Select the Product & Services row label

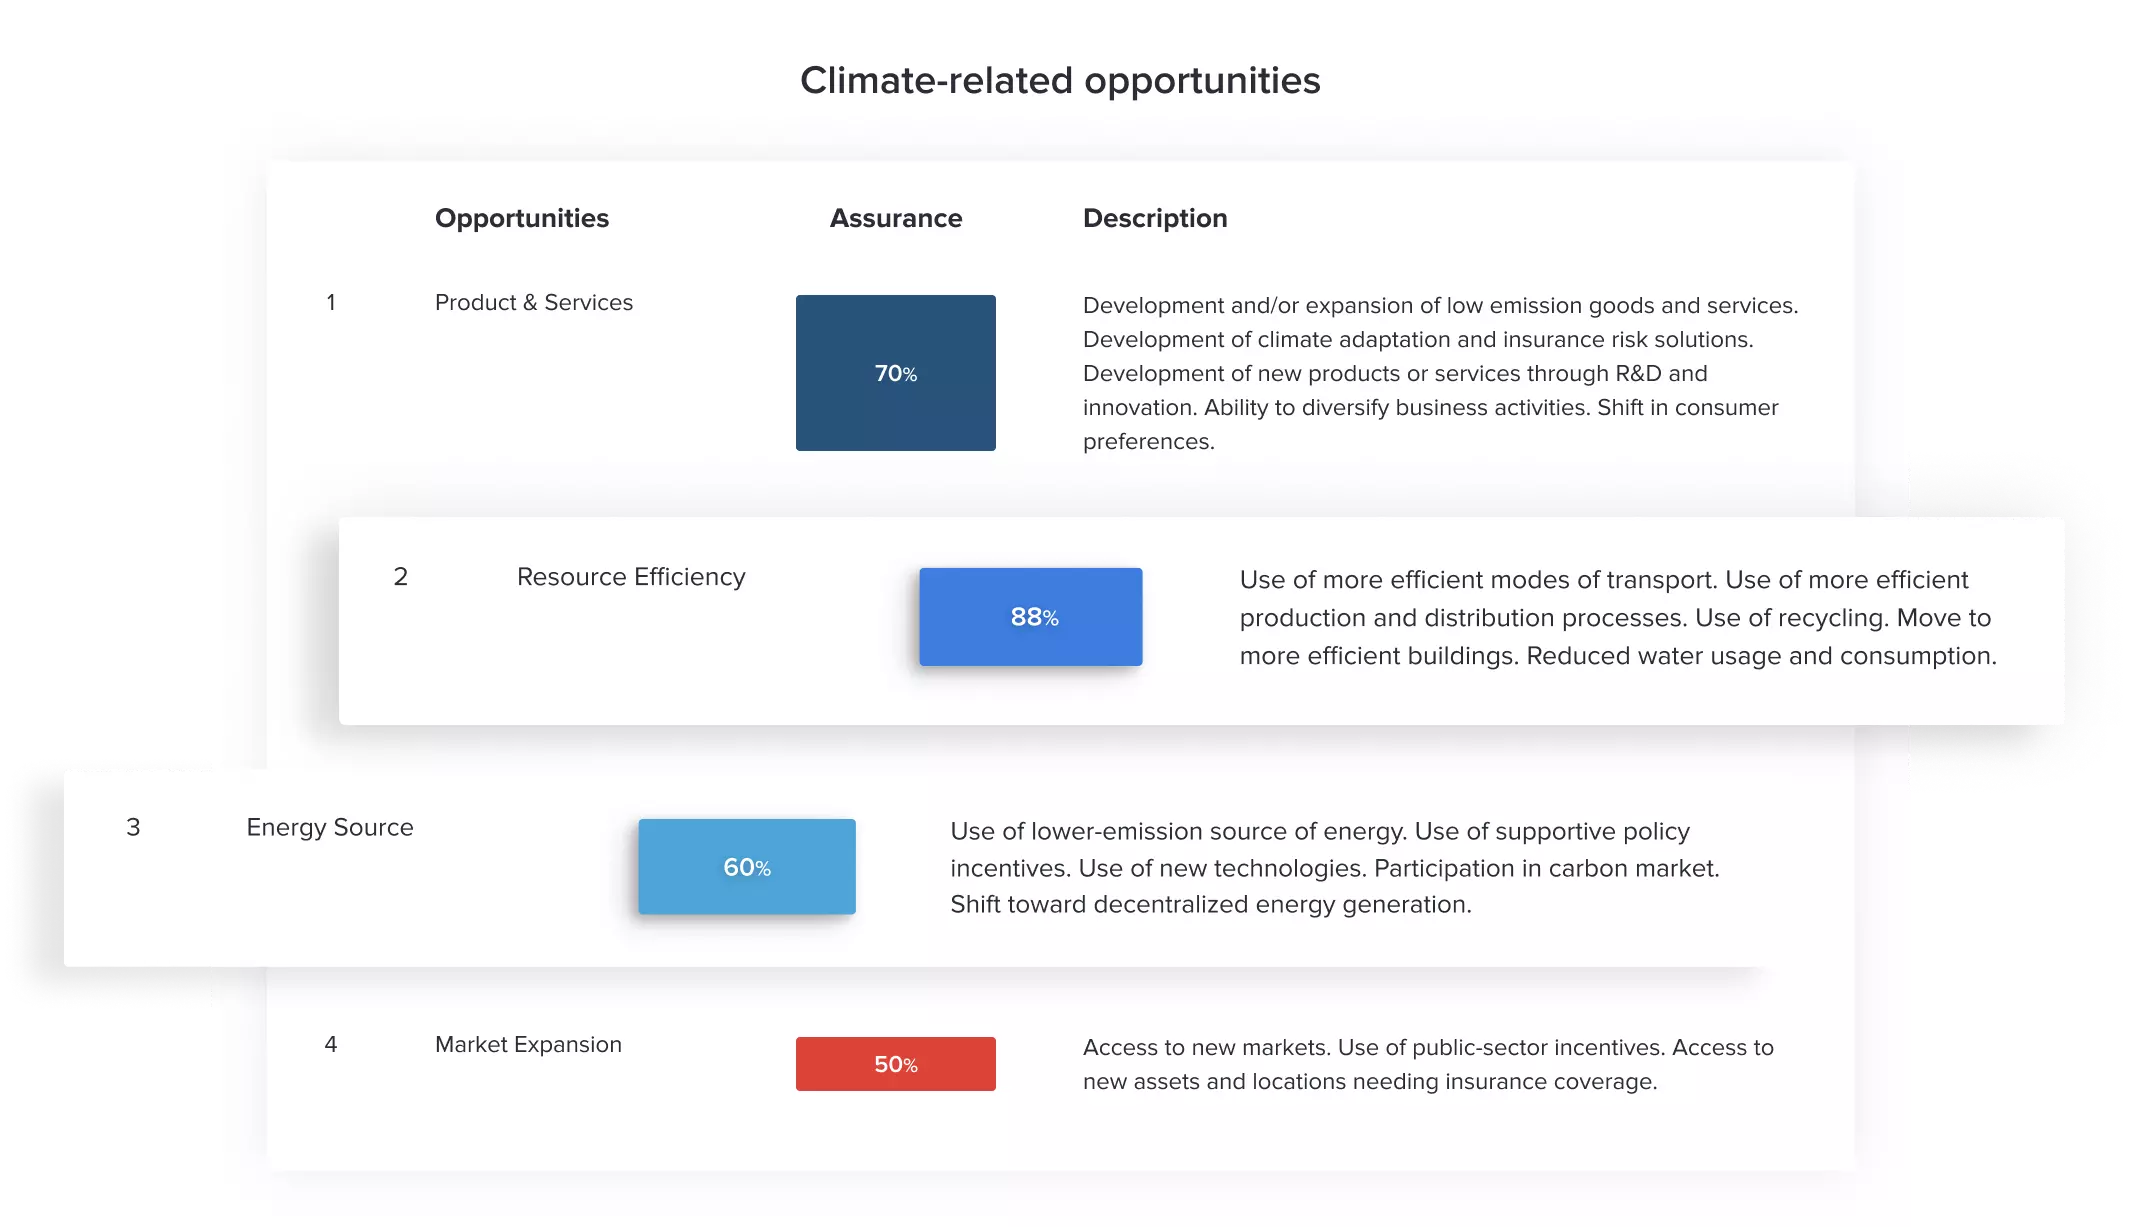pyautogui.click(x=534, y=302)
